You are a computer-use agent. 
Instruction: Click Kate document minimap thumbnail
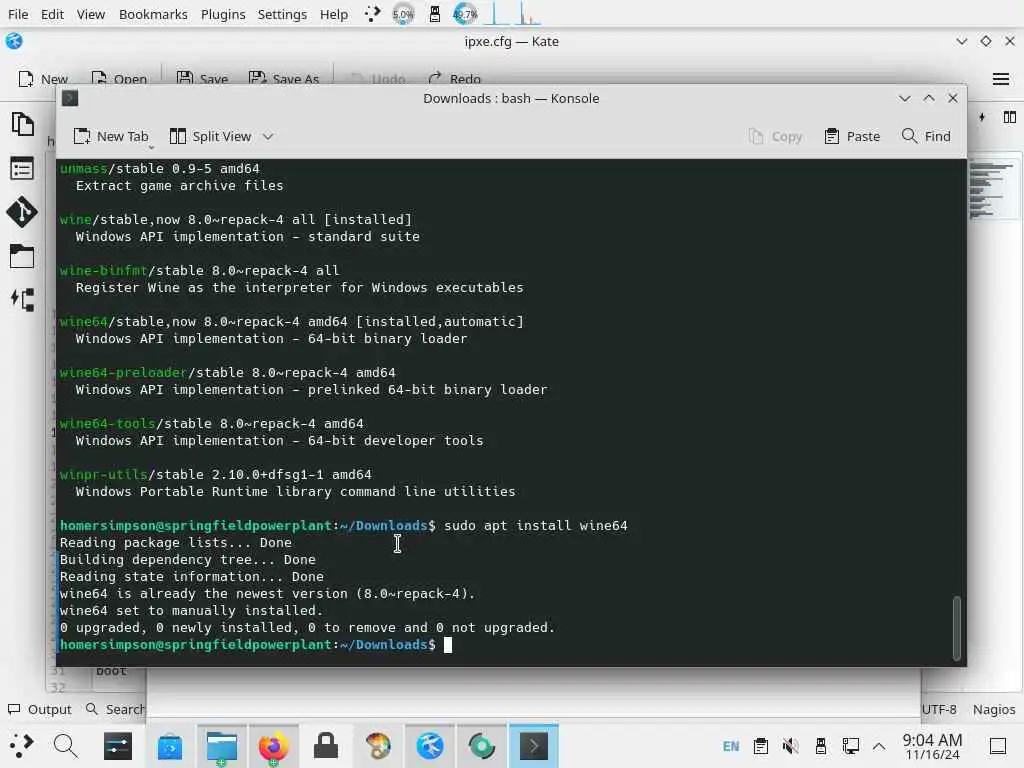click(993, 189)
